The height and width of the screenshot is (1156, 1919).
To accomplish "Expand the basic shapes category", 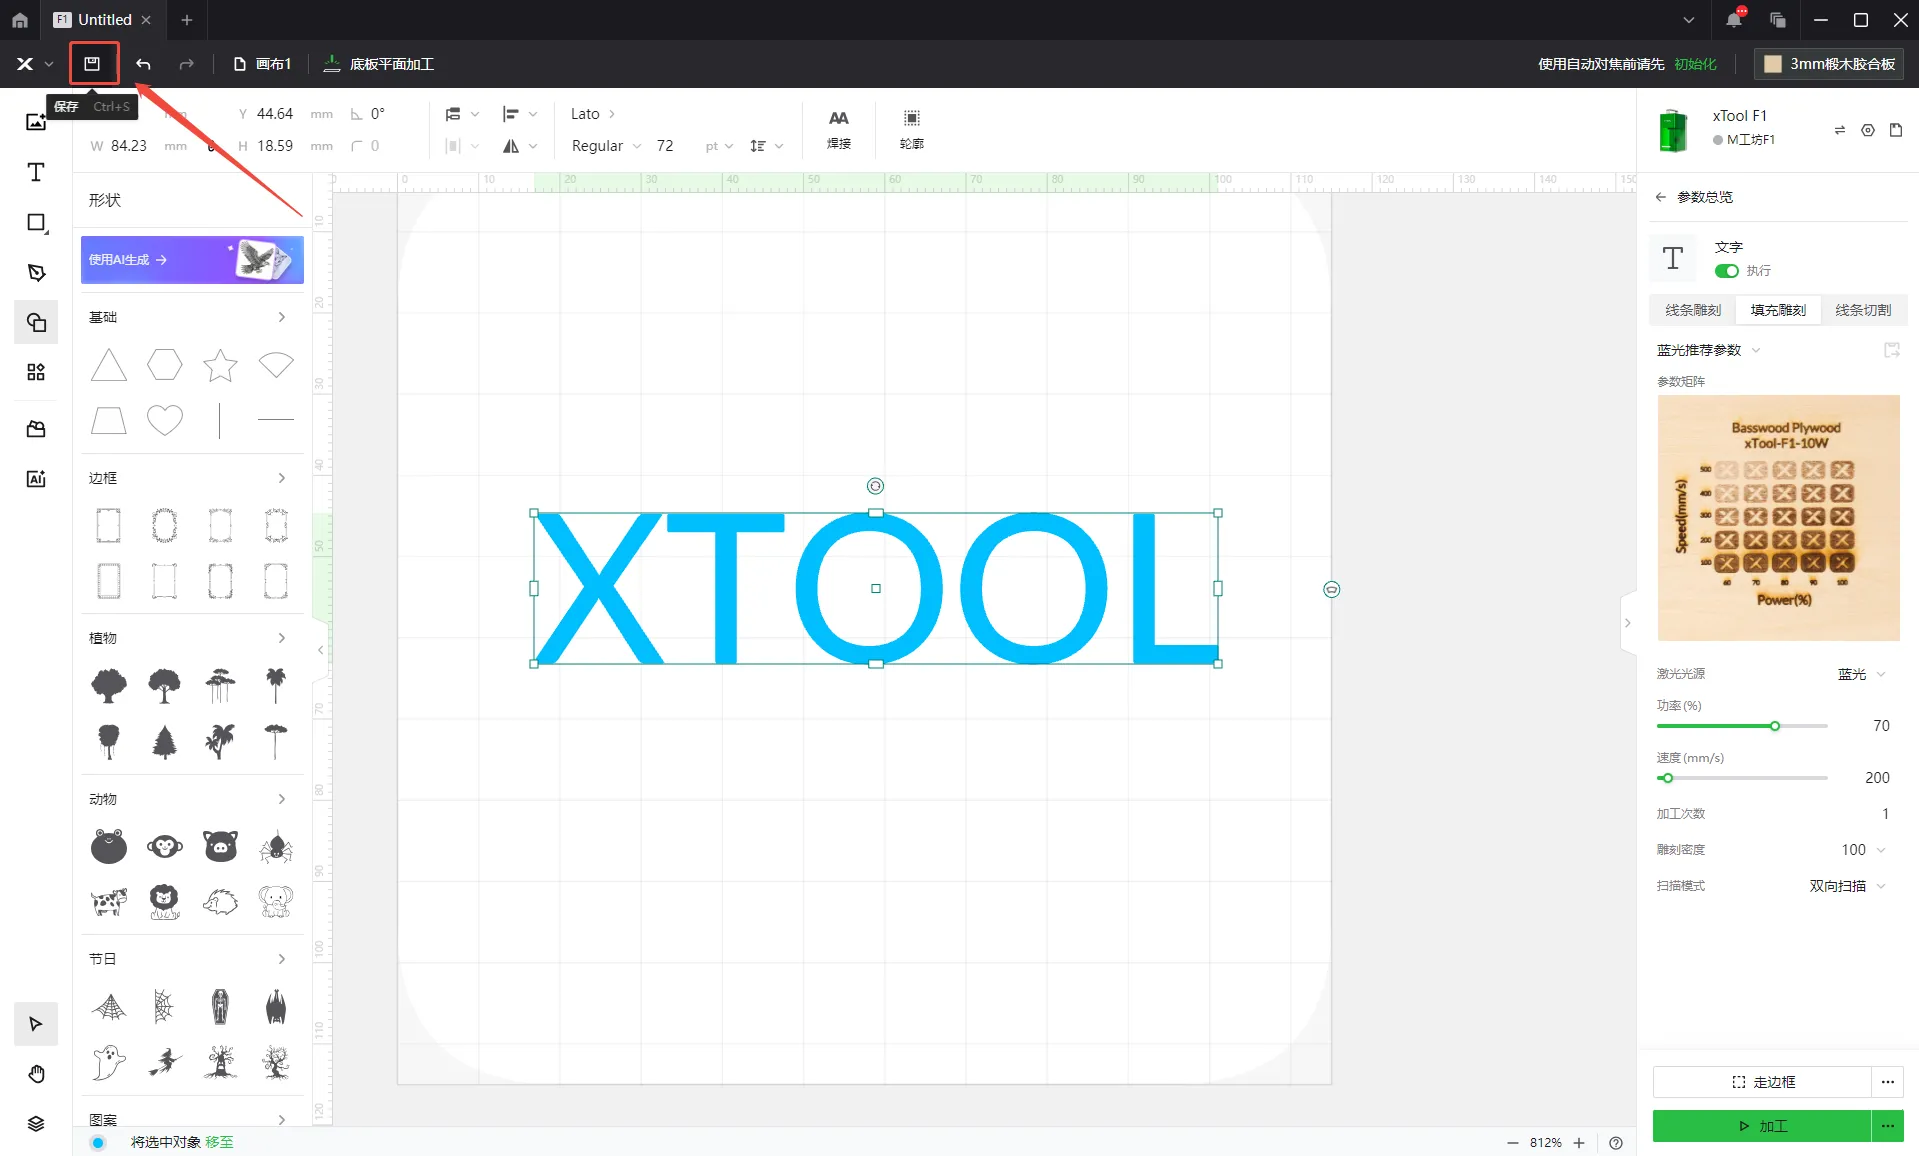I will tap(282, 317).
